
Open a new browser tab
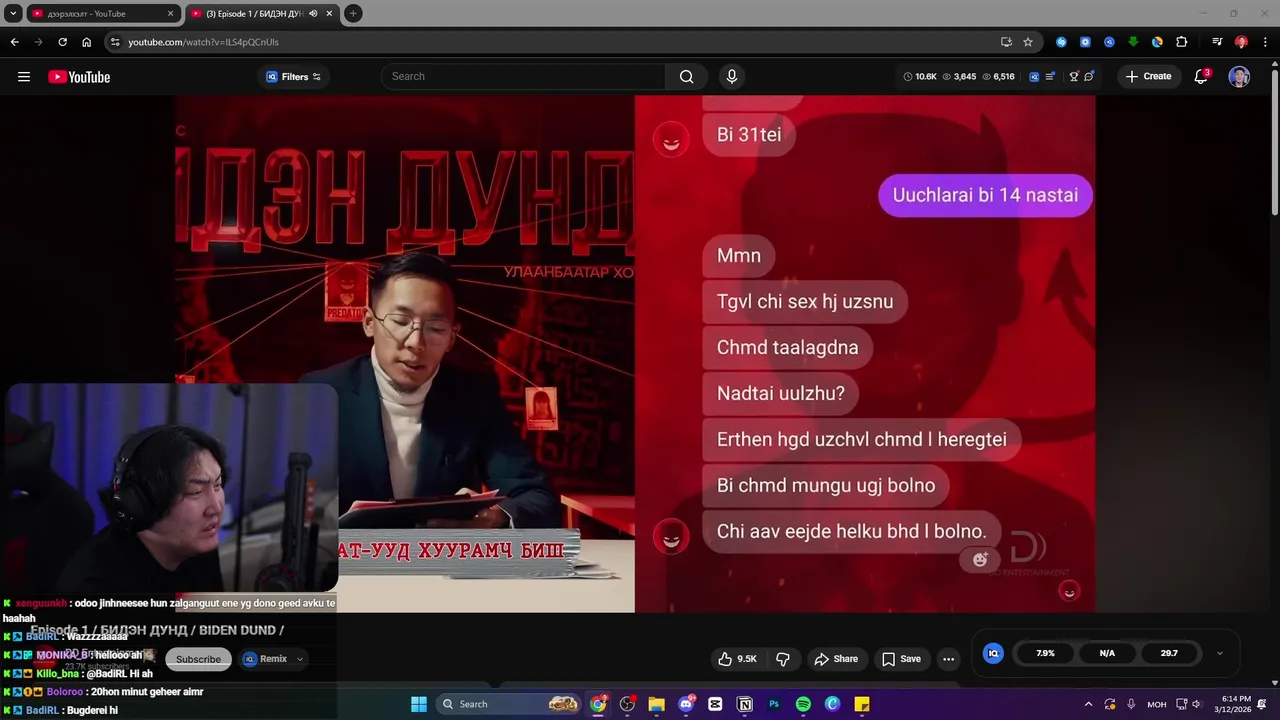353,14
